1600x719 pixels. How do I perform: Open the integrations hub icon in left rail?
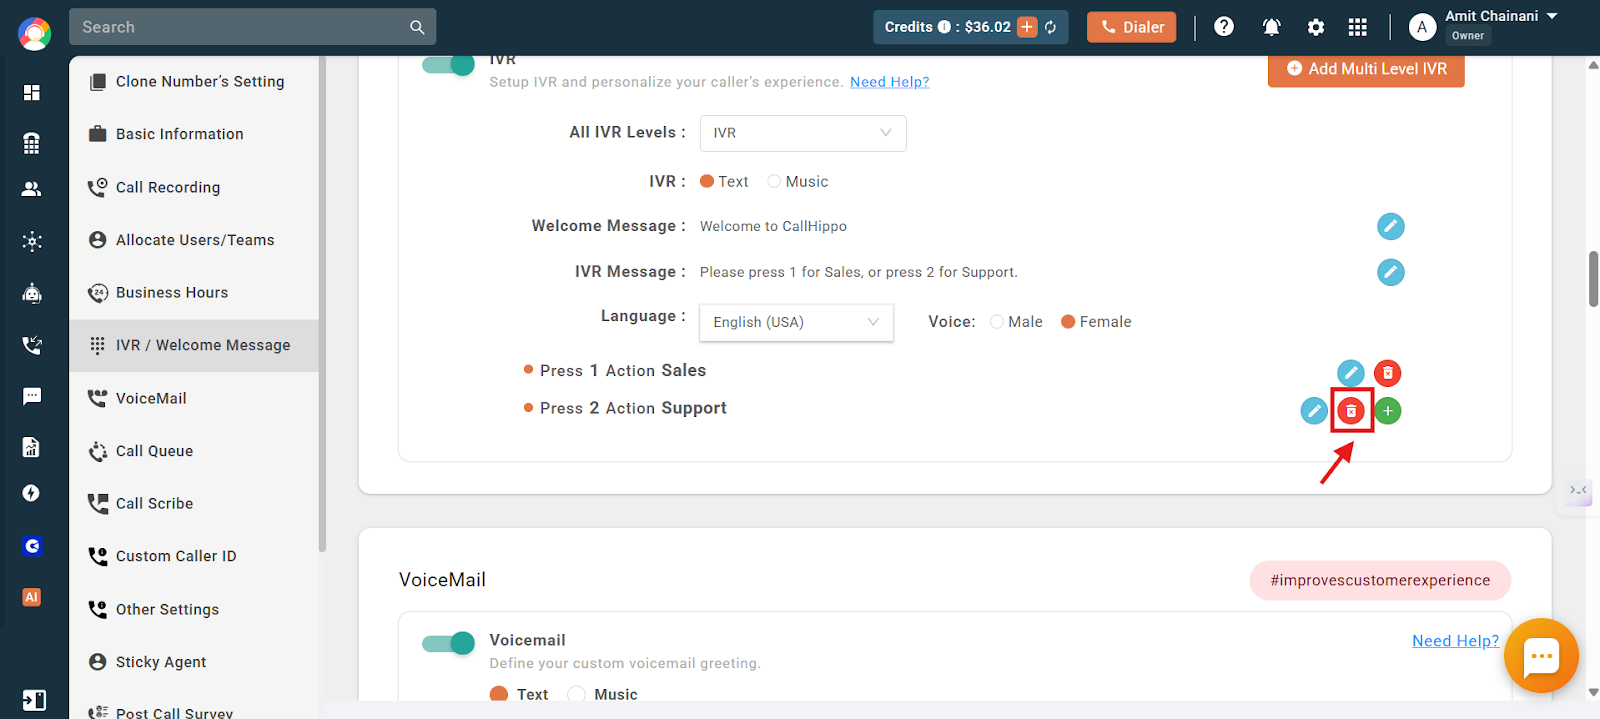coord(32,241)
